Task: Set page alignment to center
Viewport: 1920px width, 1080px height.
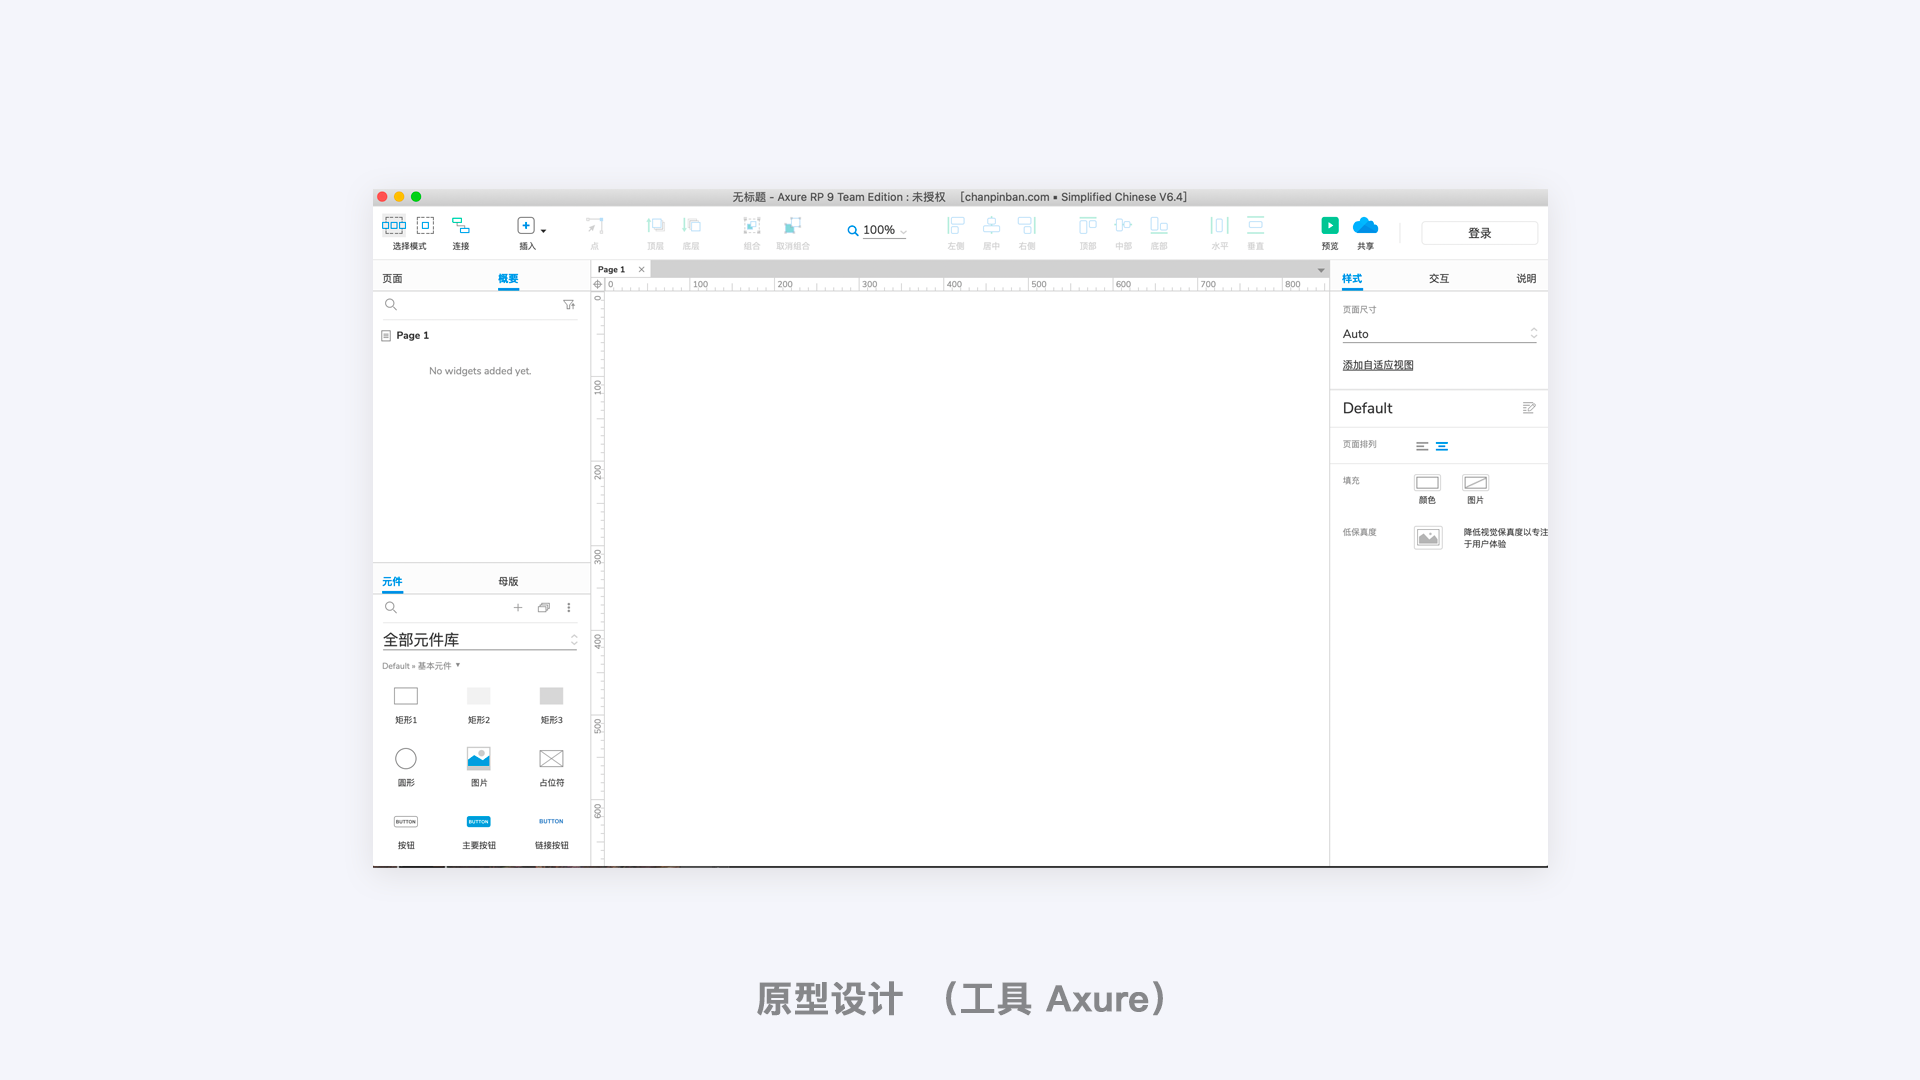Action: [x=1442, y=446]
